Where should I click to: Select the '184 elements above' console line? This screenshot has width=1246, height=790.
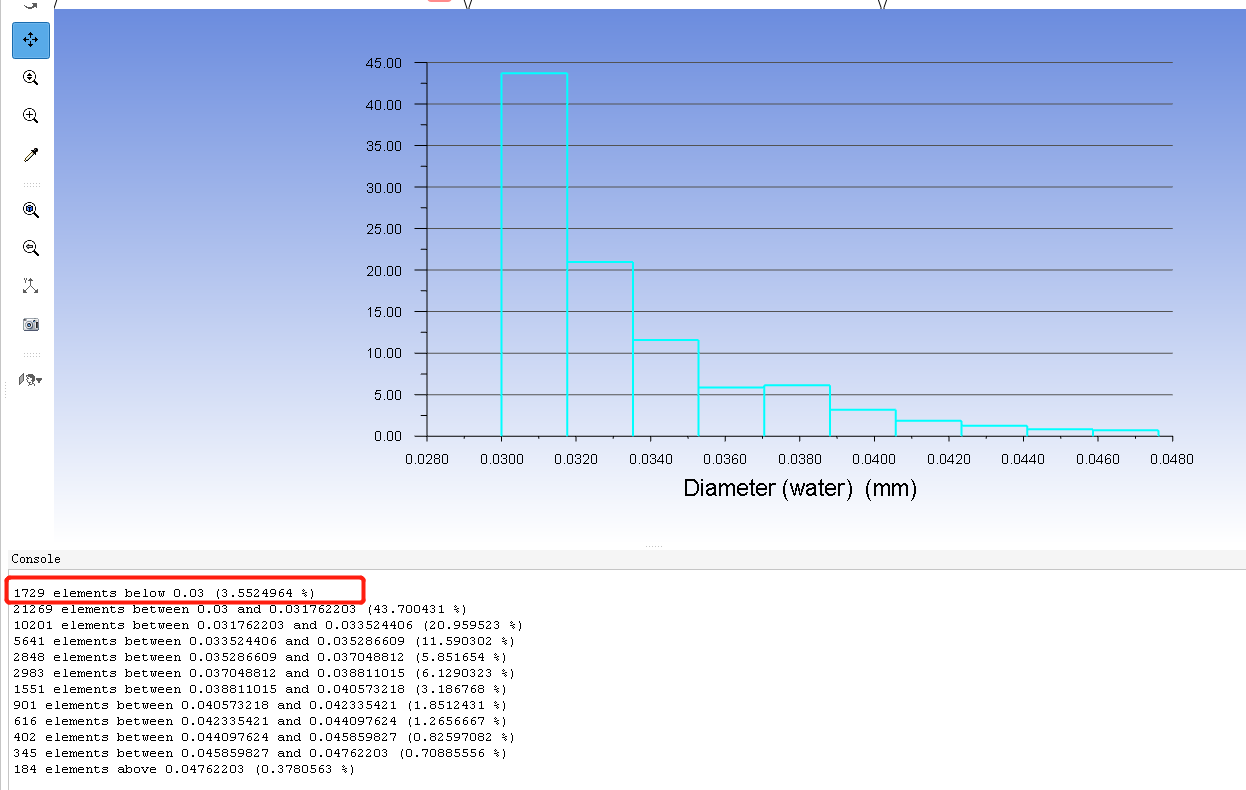(184, 769)
